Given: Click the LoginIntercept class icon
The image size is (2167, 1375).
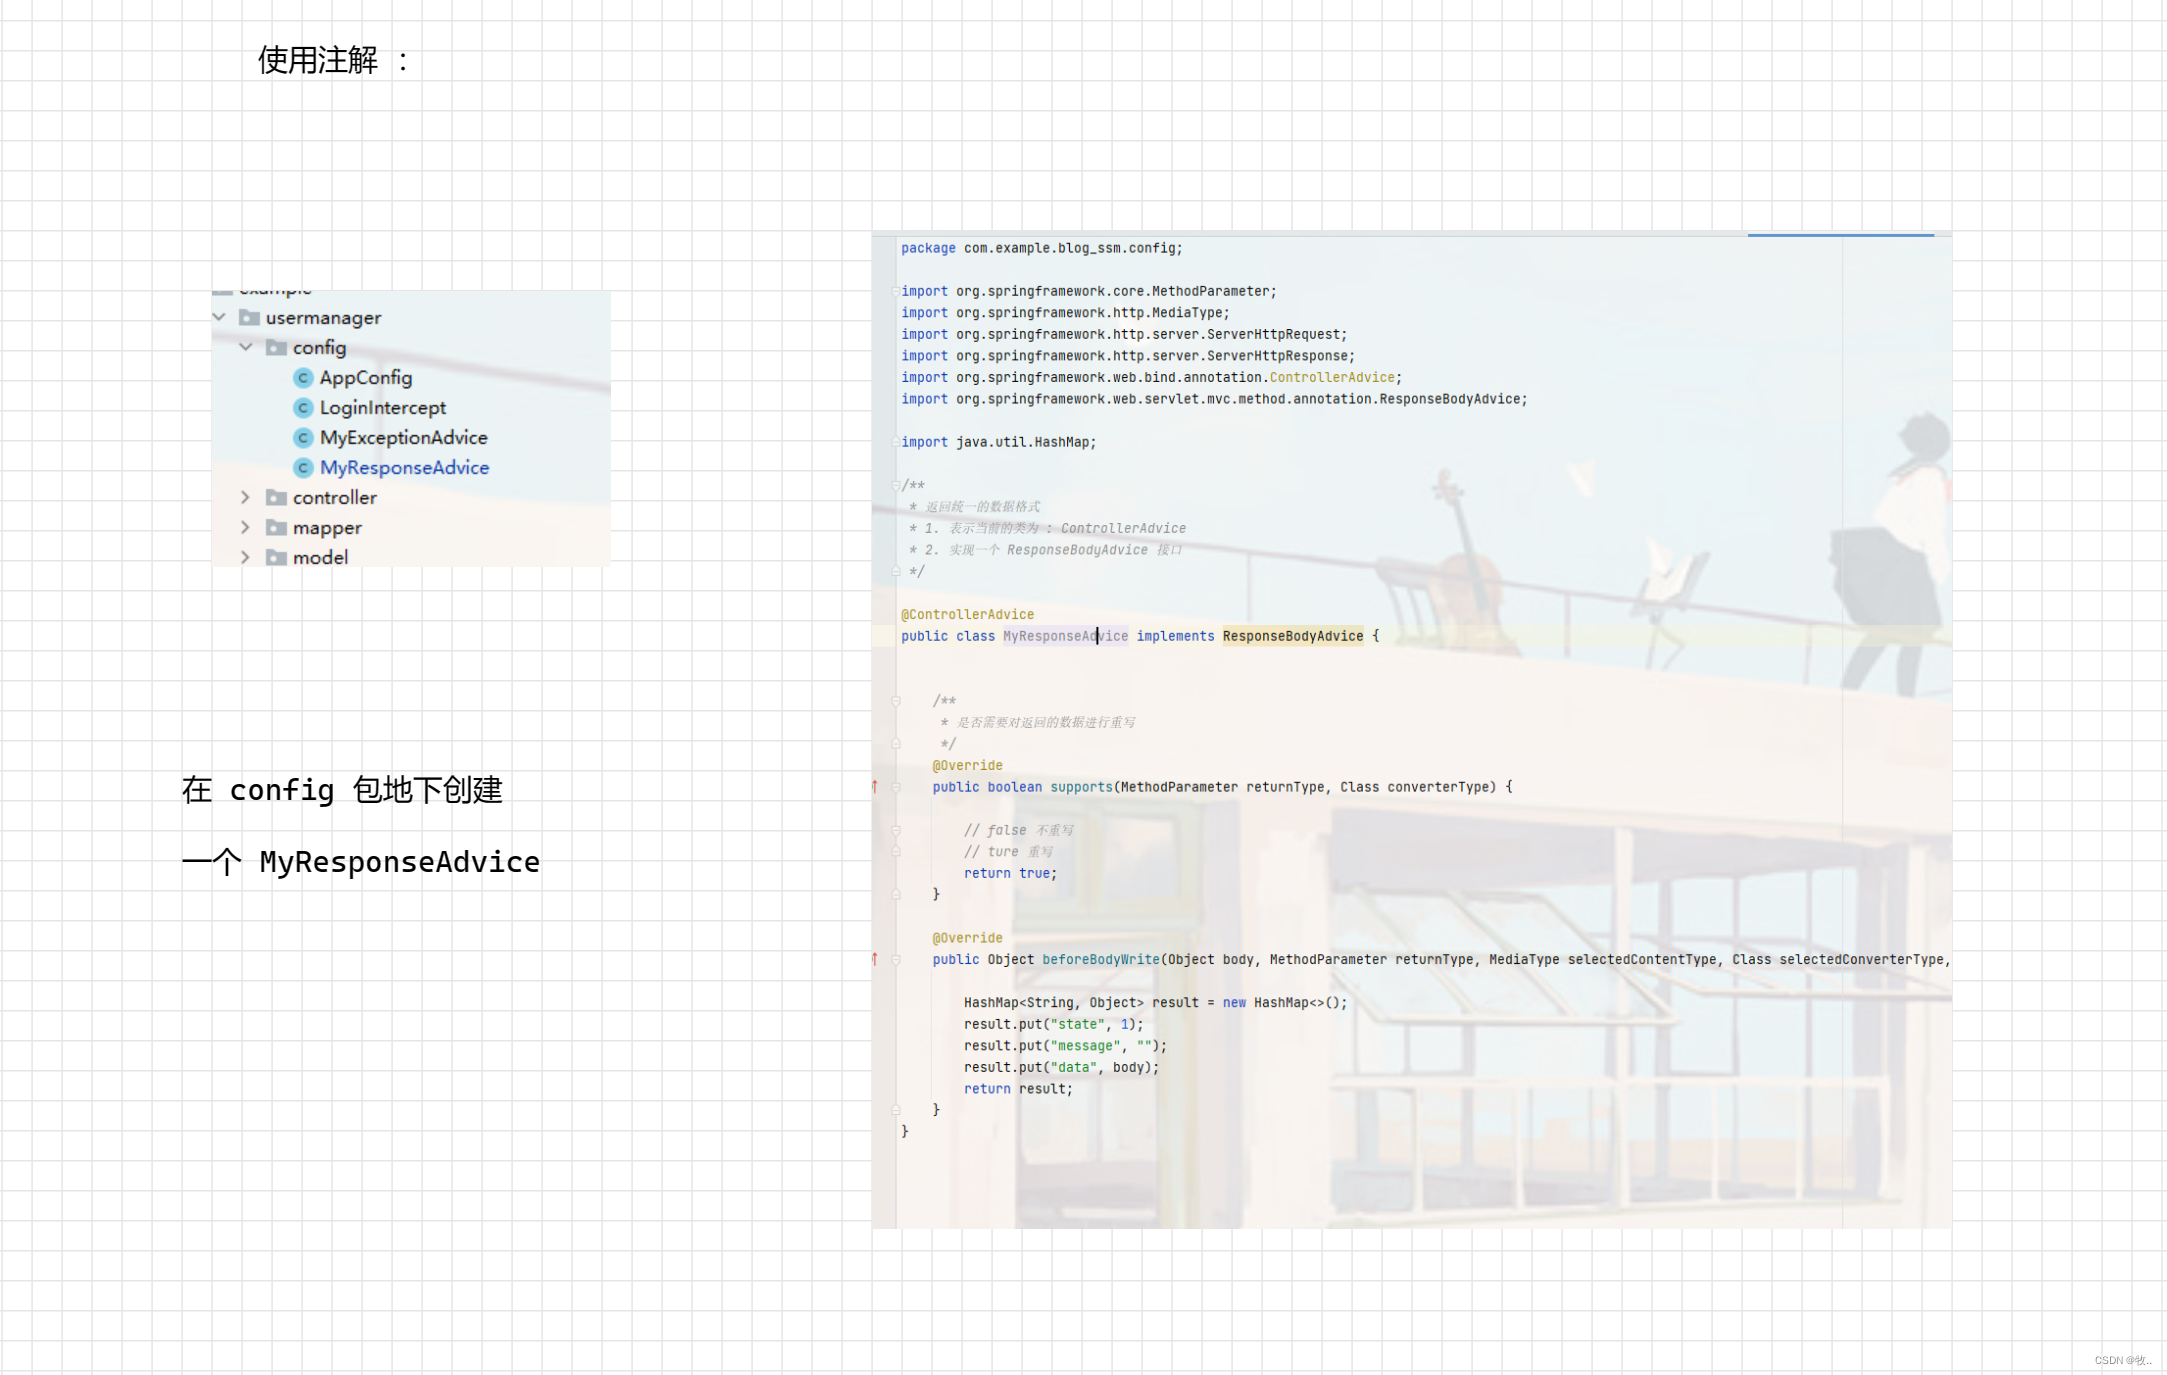Looking at the screenshot, I should [303, 408].
